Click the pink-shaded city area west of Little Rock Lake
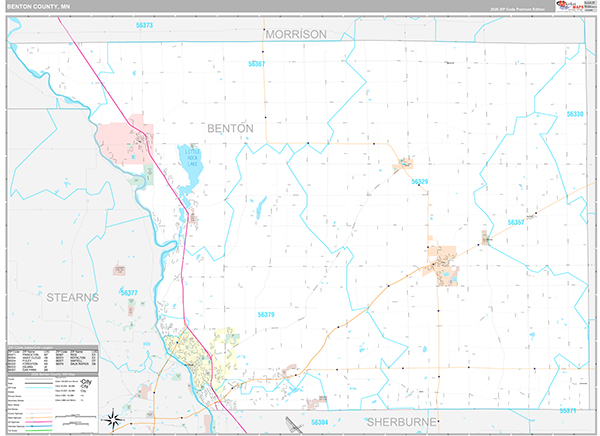The width and height of the screenshot is (600, 436). pyautogui.click(x=124, y=141)
